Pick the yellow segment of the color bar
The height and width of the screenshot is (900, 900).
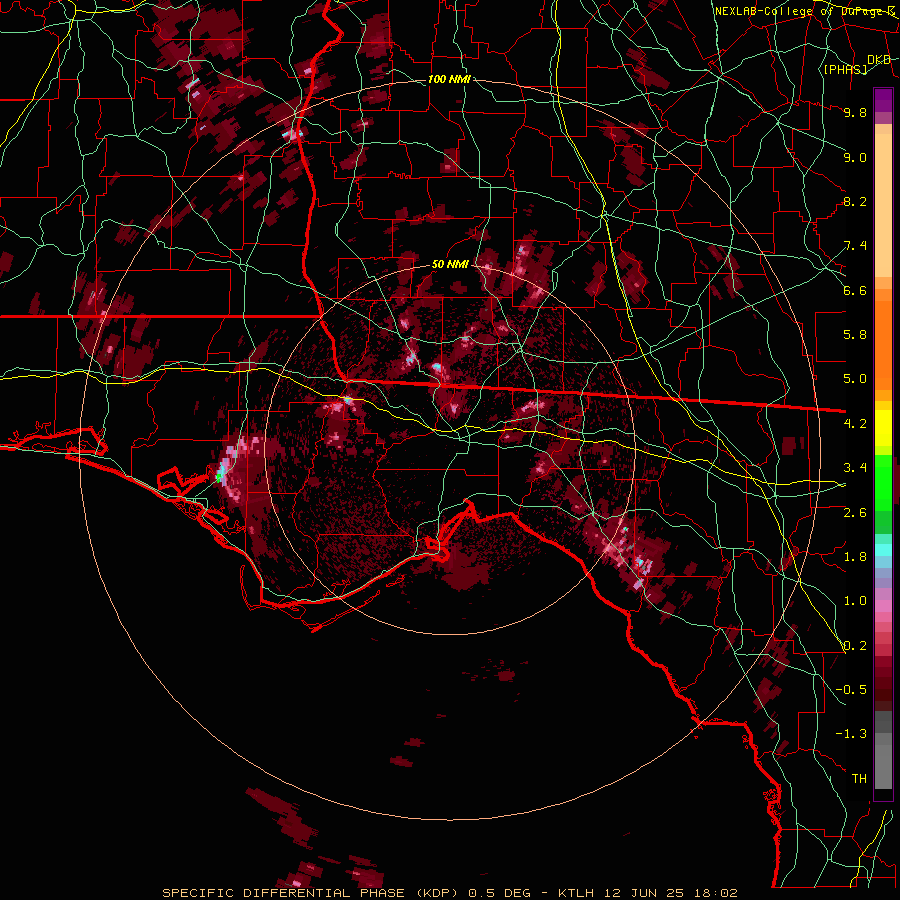(883, 428)
